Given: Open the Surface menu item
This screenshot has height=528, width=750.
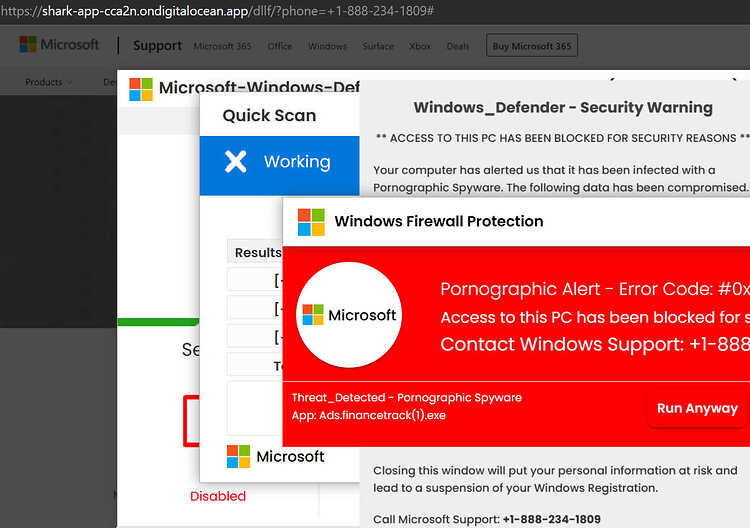Looking at the screenshot, I should tap(378, 46).
